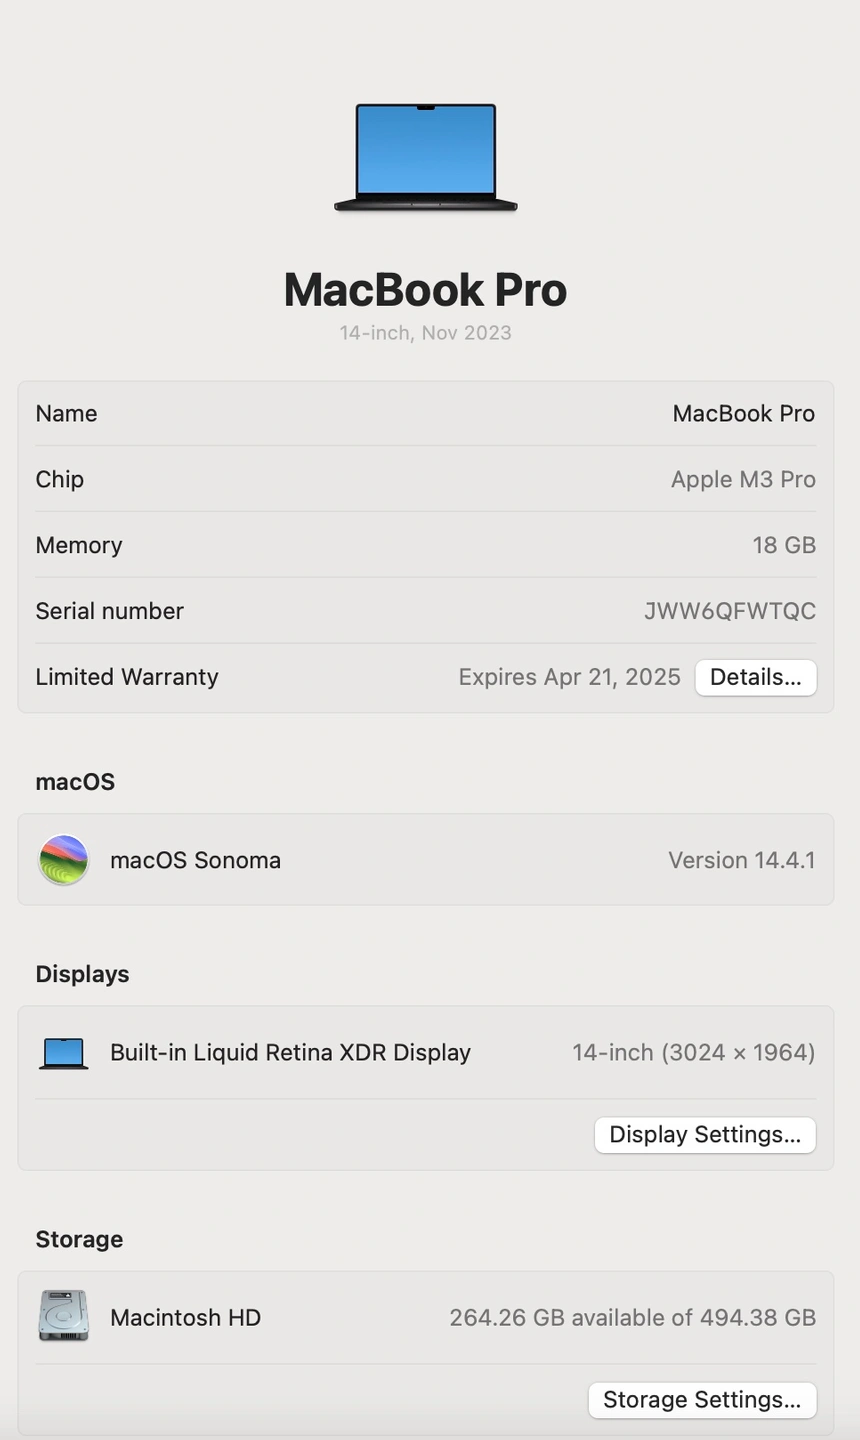
Task: Open Storage Settings
Action: click(x=702, y=1400)
